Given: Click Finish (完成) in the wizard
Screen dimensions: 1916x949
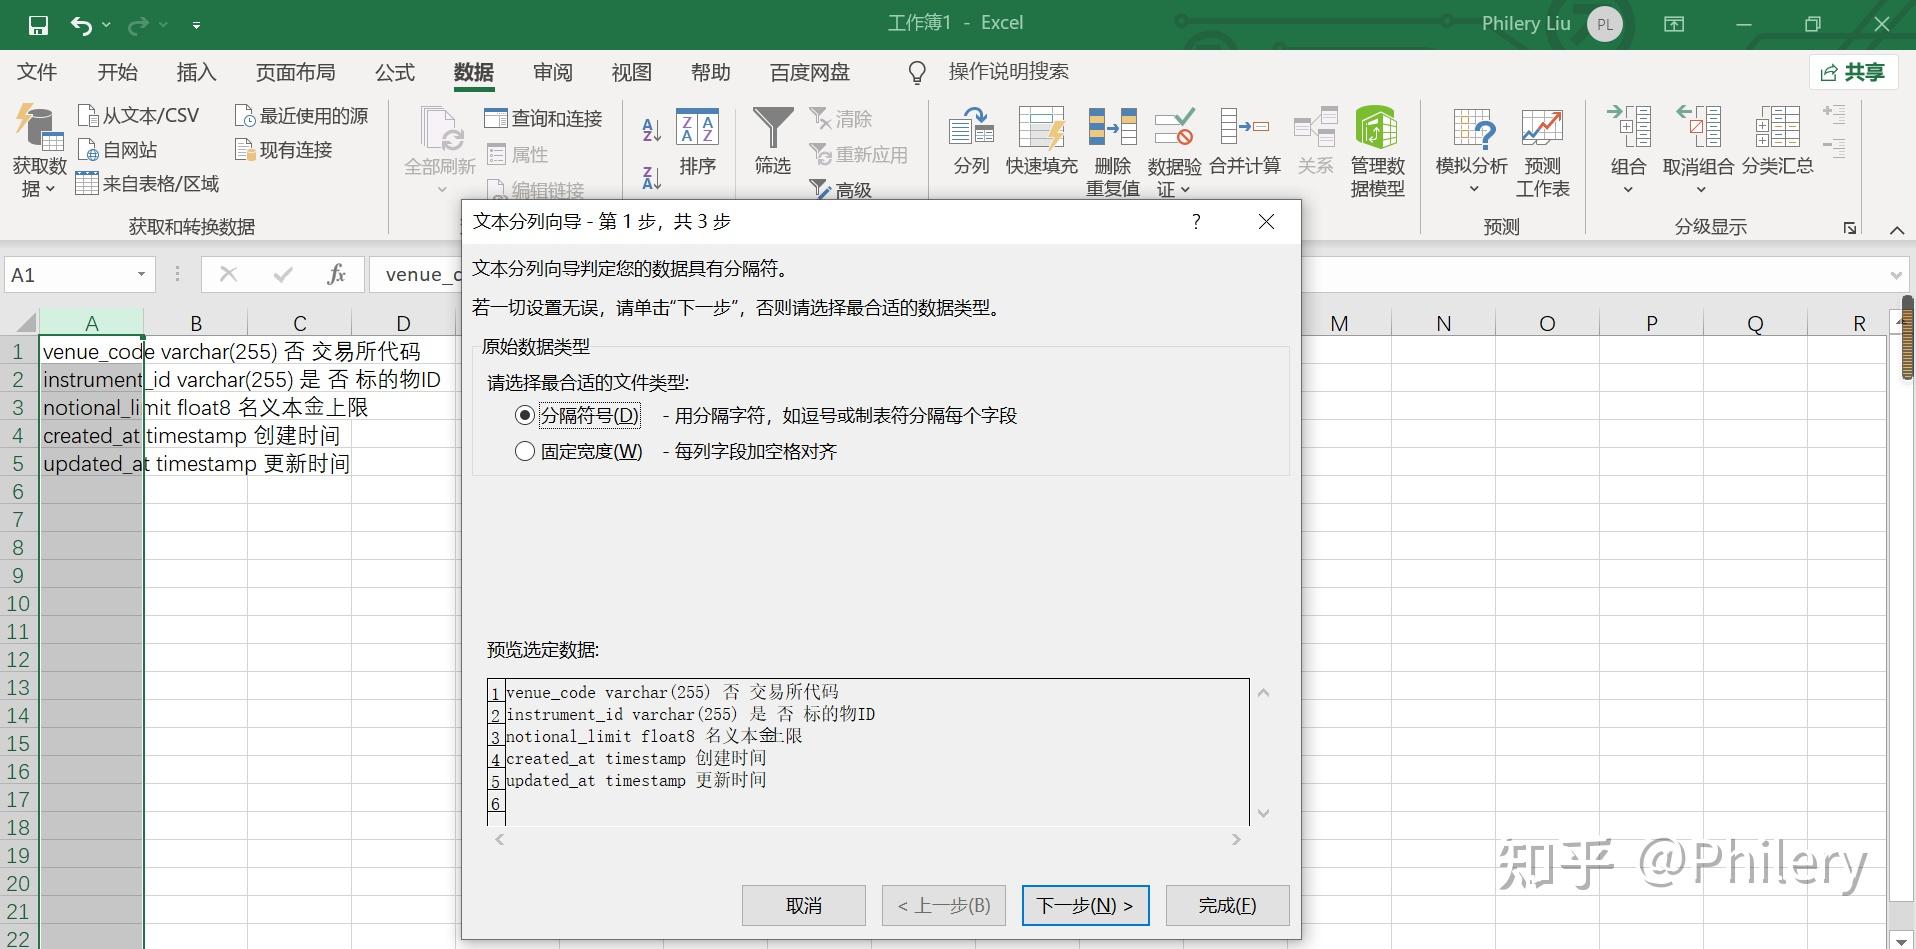Looking at the screenshot, I should (x=1227, y=905).
